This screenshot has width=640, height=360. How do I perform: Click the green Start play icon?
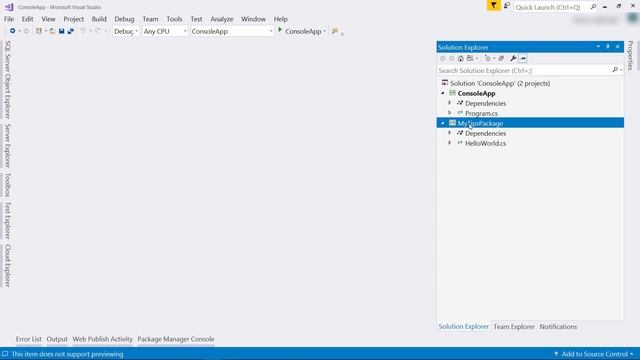[280, 30]
